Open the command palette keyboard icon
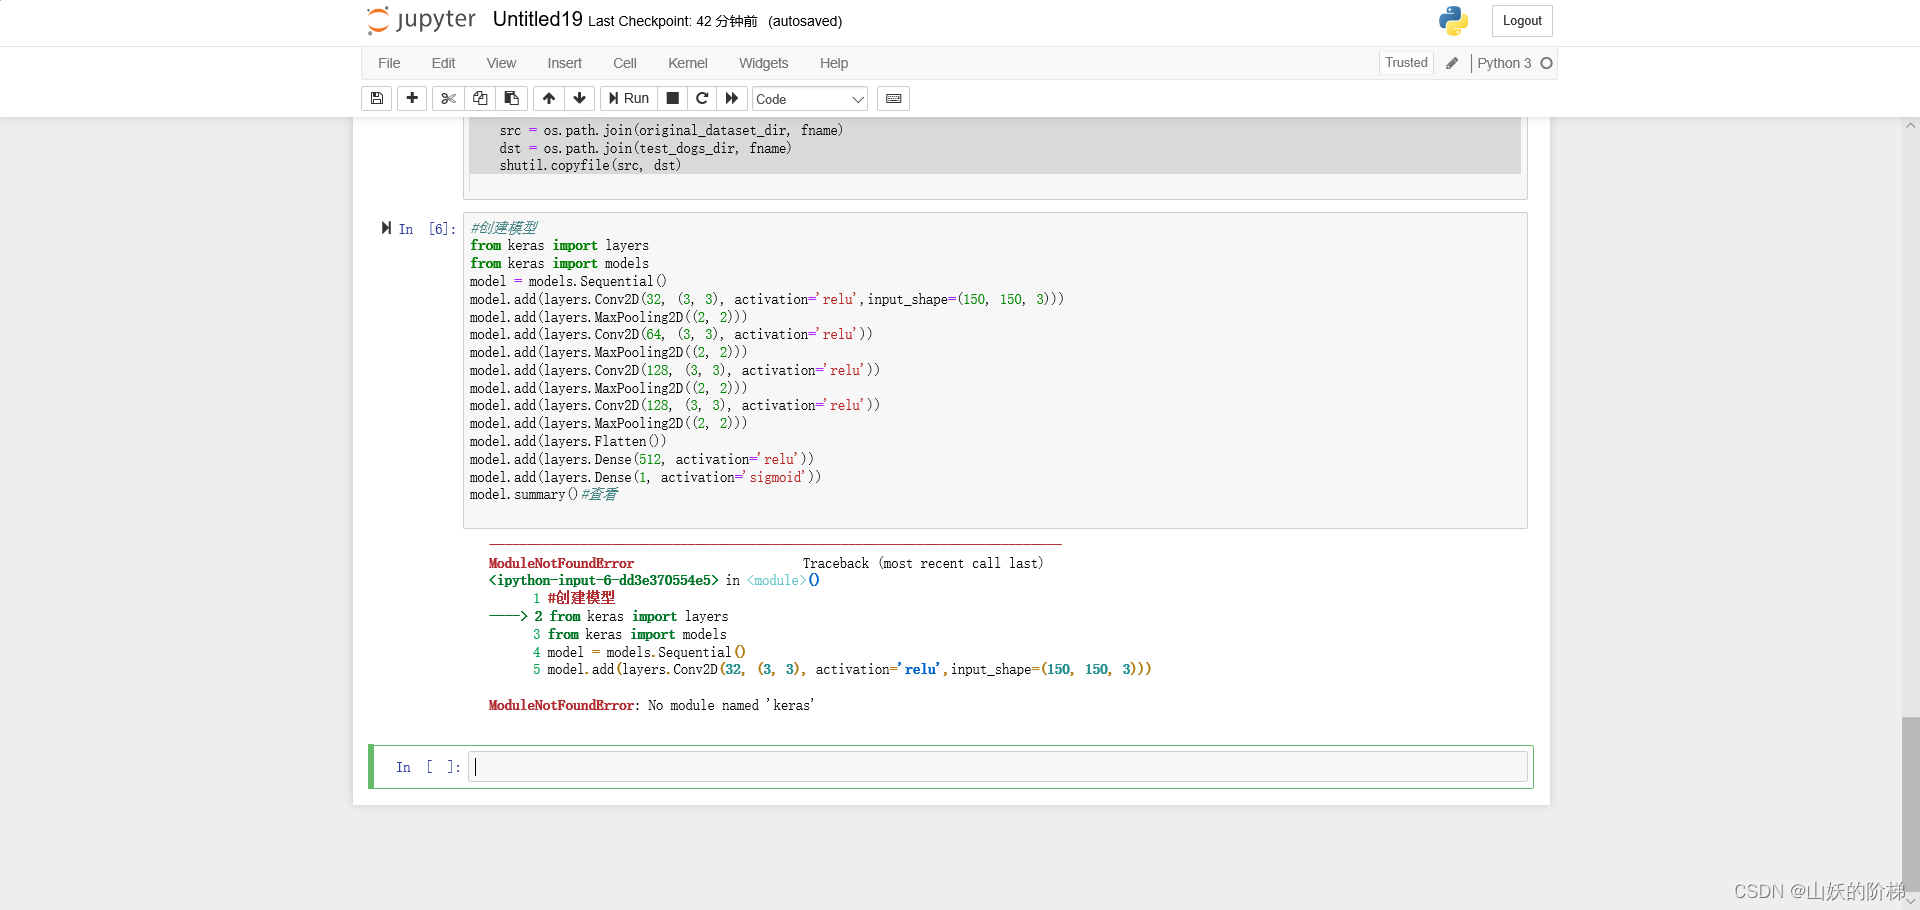This screenshot has width=1920, height=910. (x=894, y=98)
